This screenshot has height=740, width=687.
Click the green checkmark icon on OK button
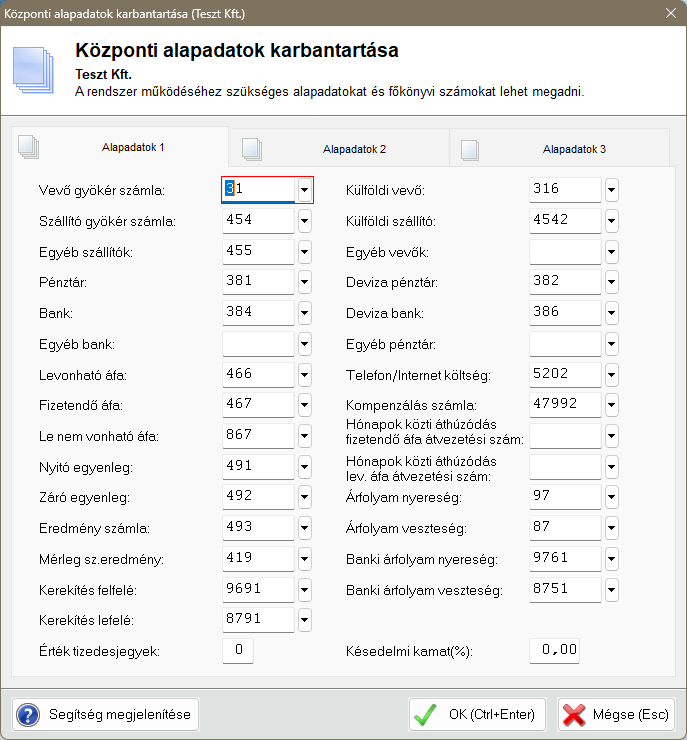[426, 715]
